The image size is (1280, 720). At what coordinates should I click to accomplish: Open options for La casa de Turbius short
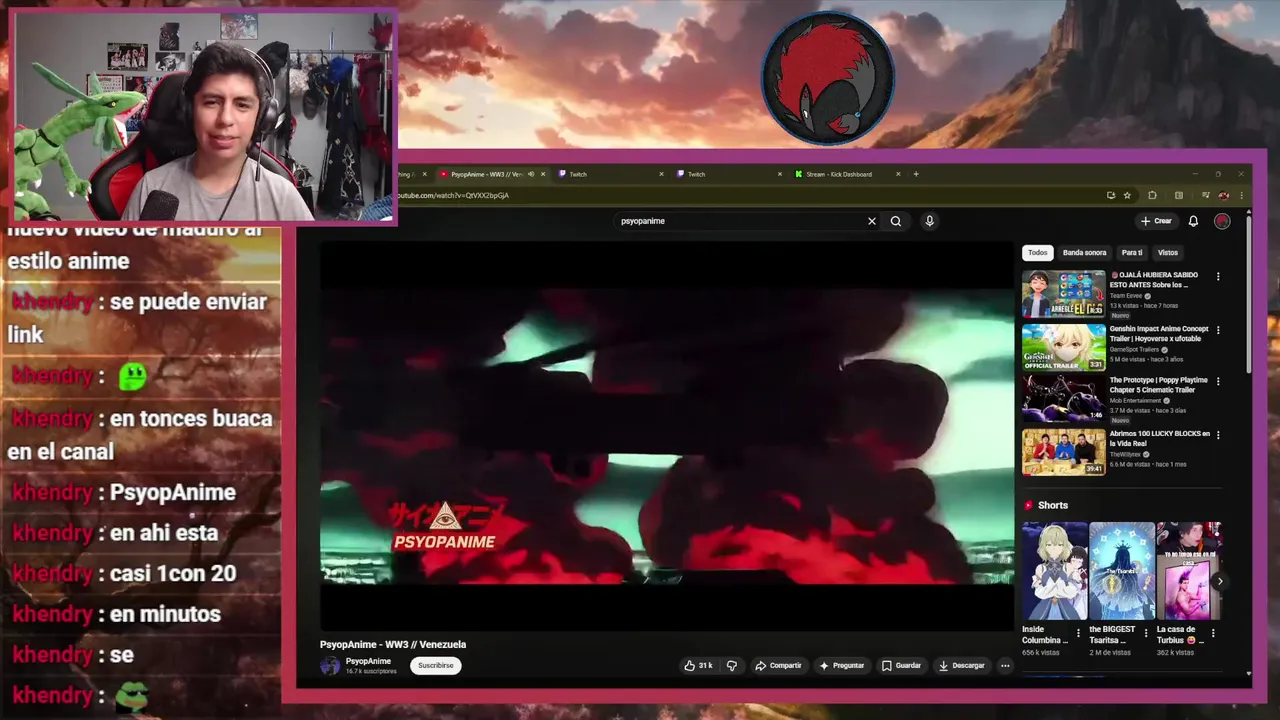pyautogui.click(x=1213, y=633)
